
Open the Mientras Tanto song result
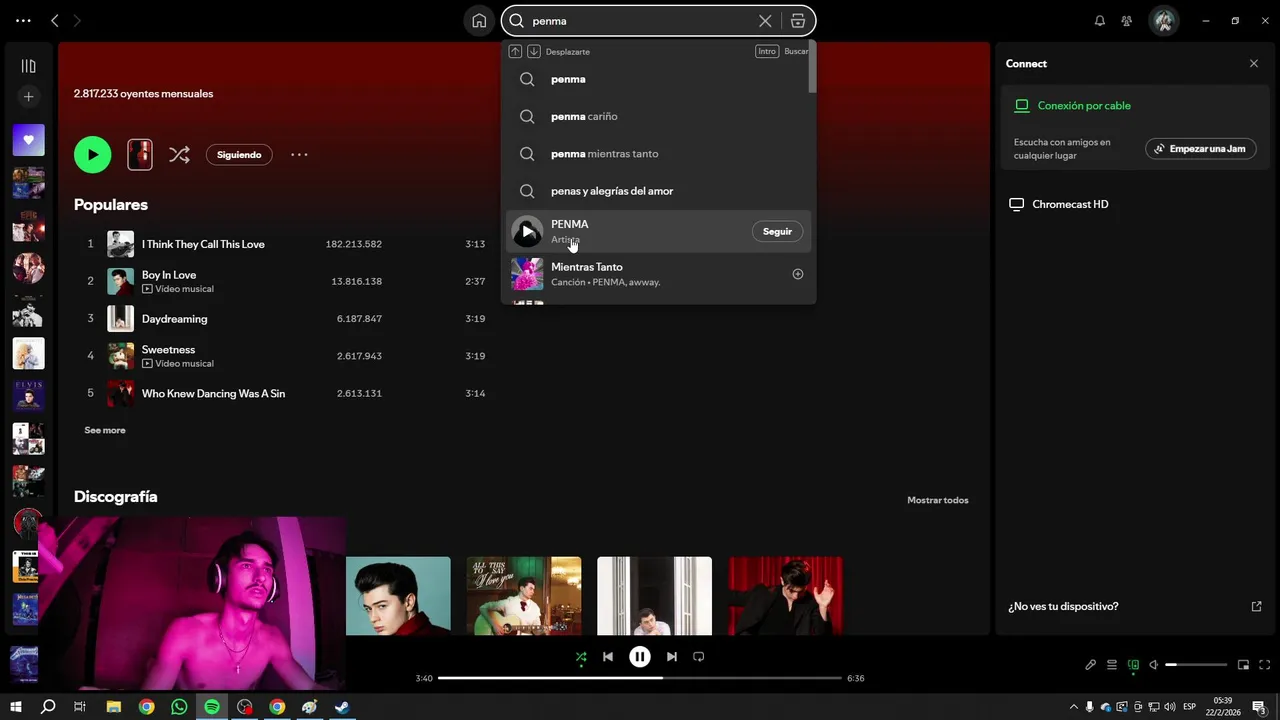pyautogui.click(x=658, y=274)
